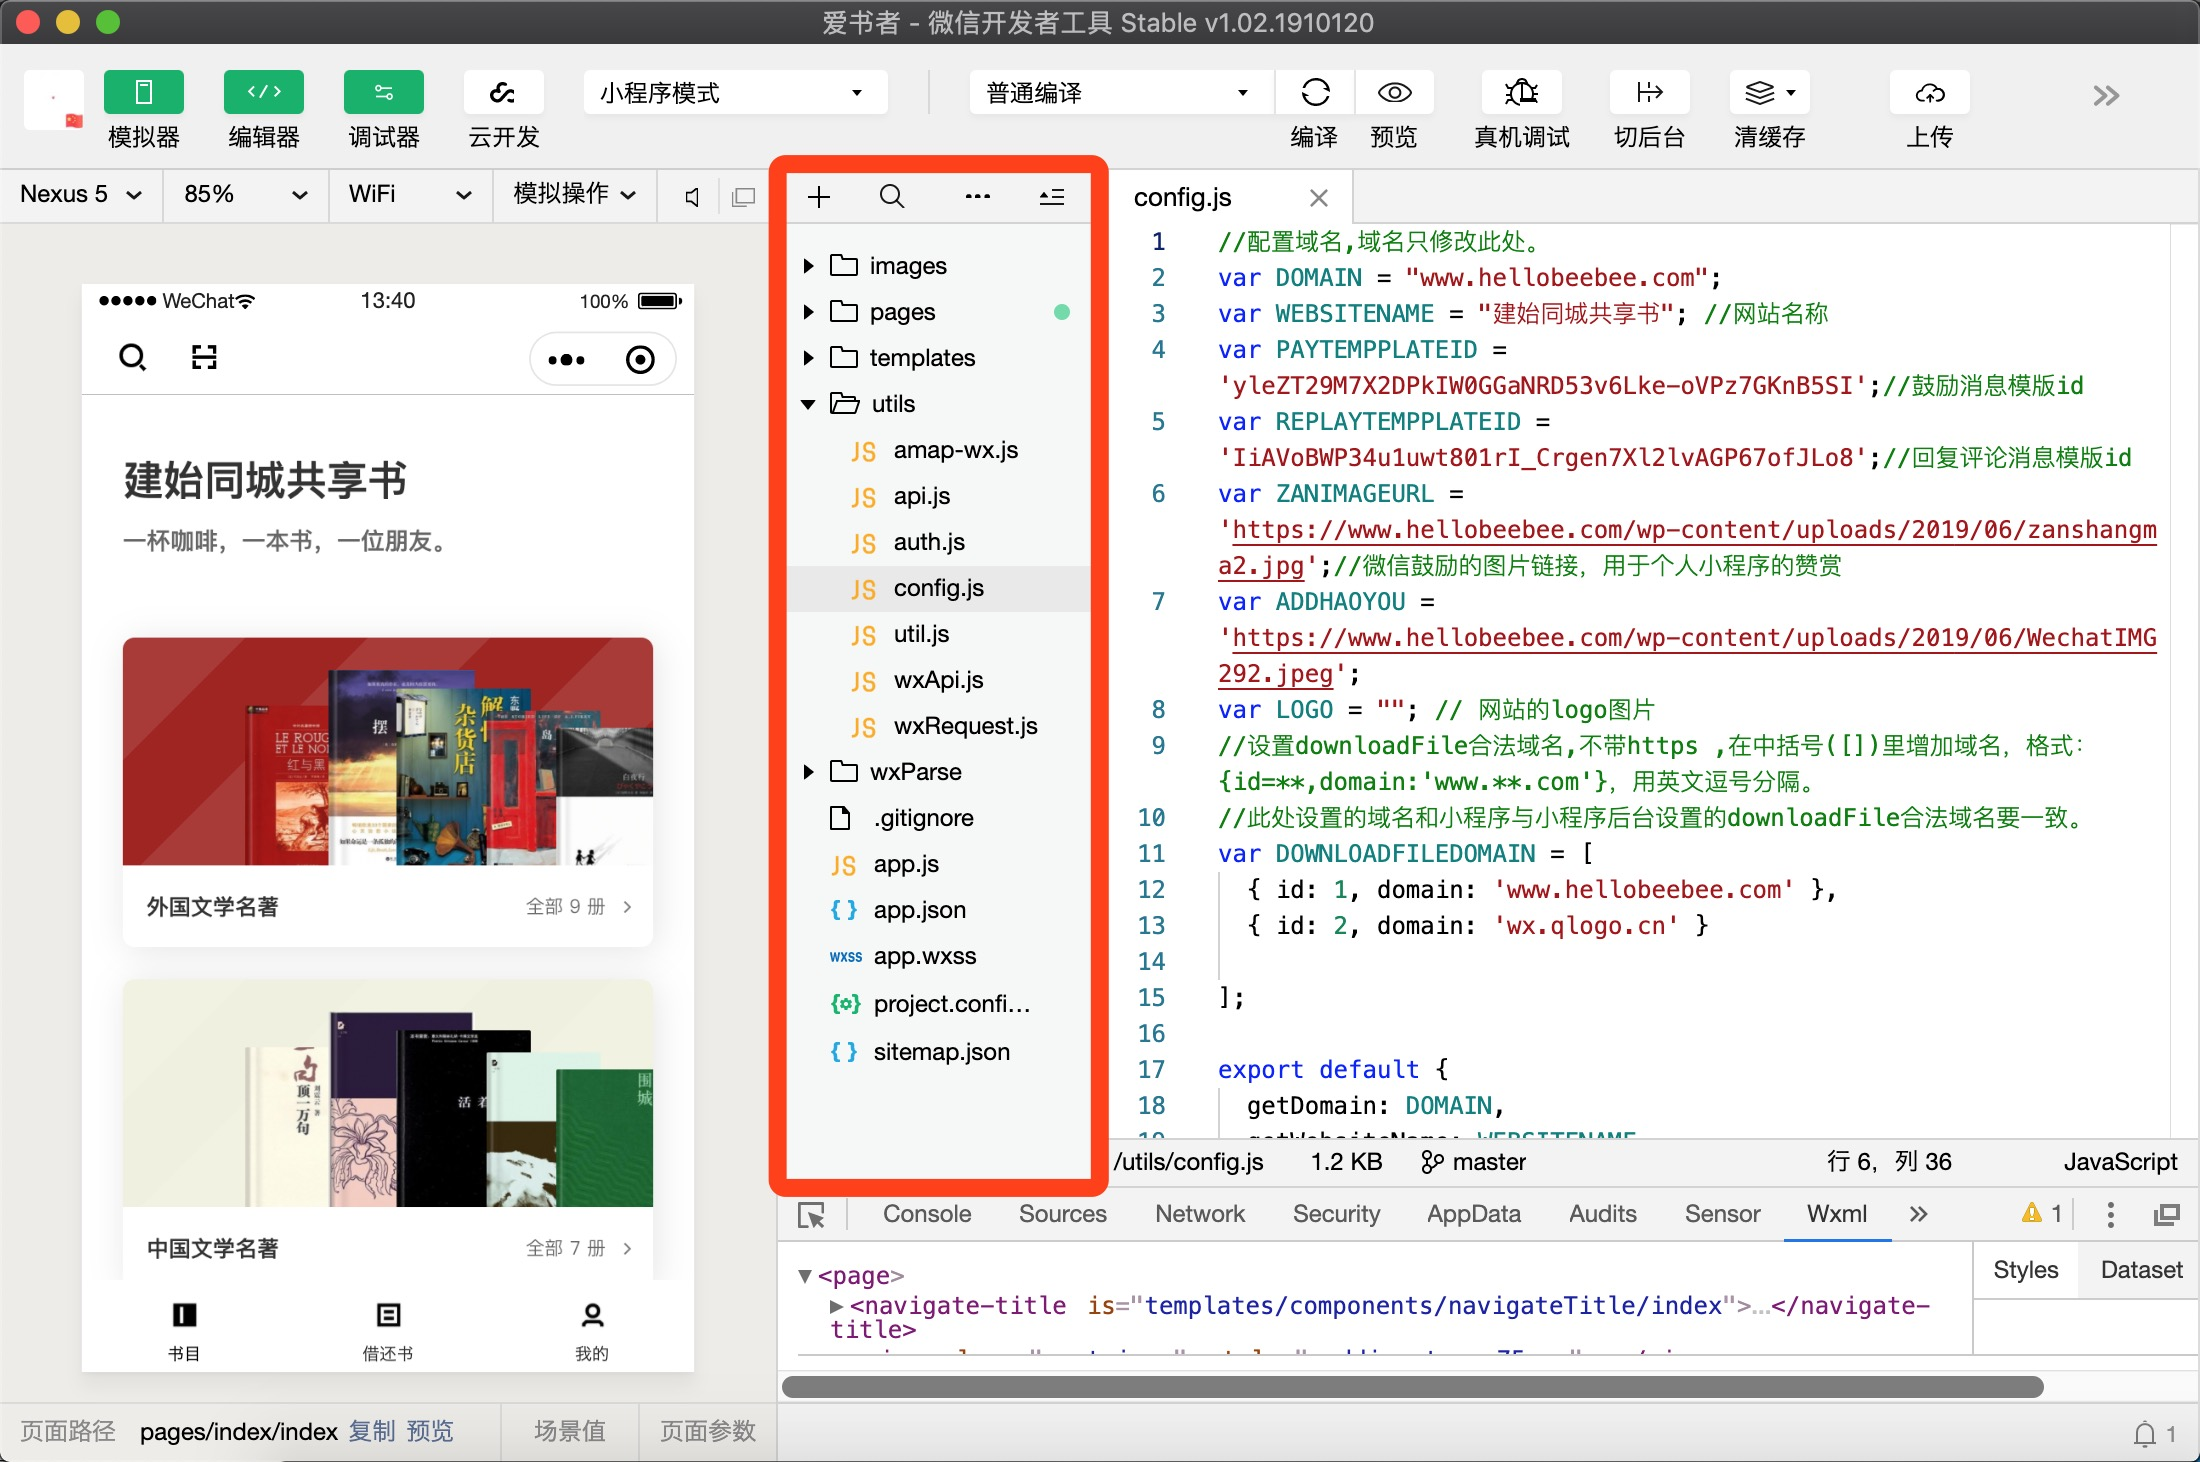
Task: Open app.json in file tree
Action: pos(919,910)
